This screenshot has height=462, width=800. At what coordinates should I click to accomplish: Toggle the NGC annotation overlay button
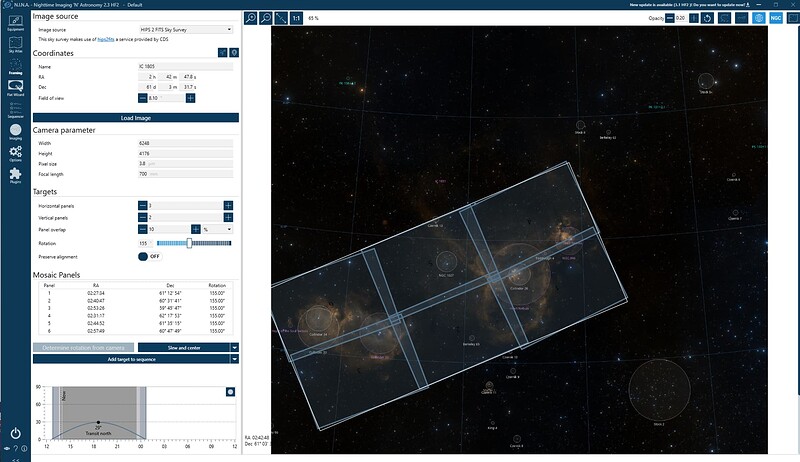point(775,18)
